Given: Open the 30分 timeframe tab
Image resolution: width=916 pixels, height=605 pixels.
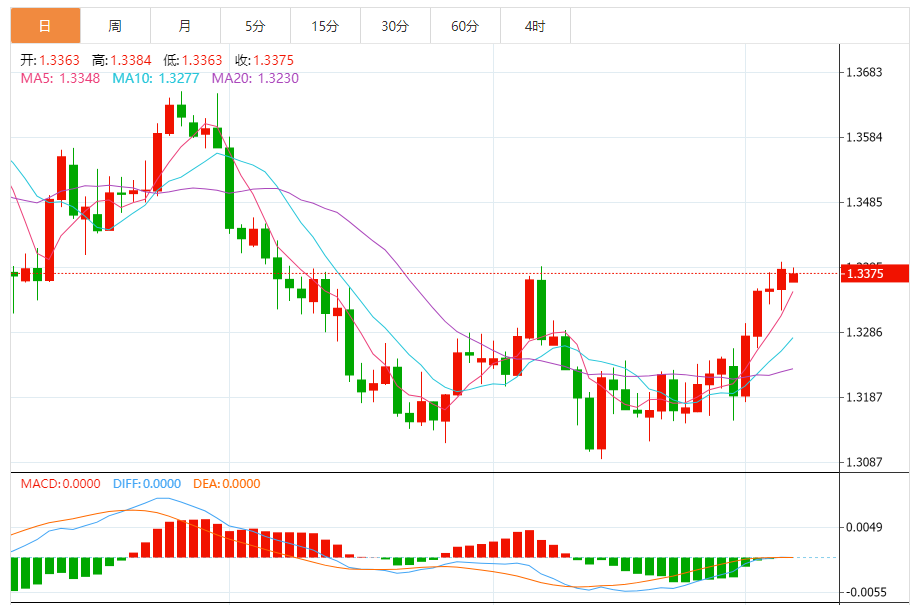Looking at the screenshot, I should [395, 26].
